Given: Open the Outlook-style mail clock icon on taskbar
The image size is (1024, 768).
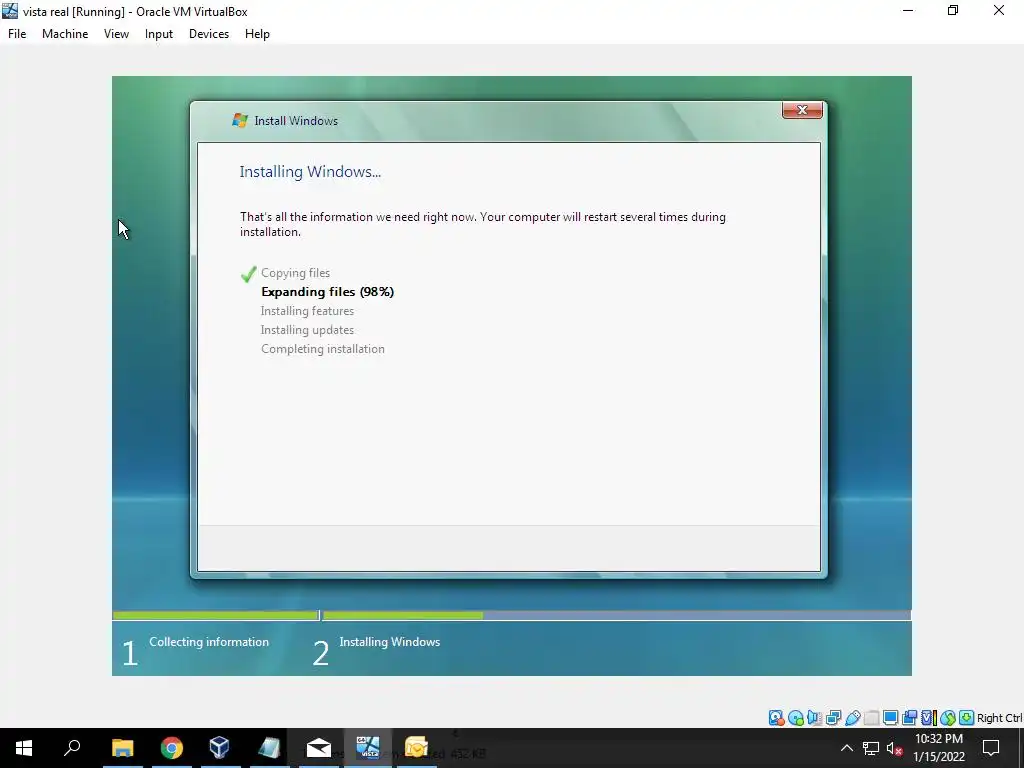Looking at the screenshot, I should [x=416, y=748].
